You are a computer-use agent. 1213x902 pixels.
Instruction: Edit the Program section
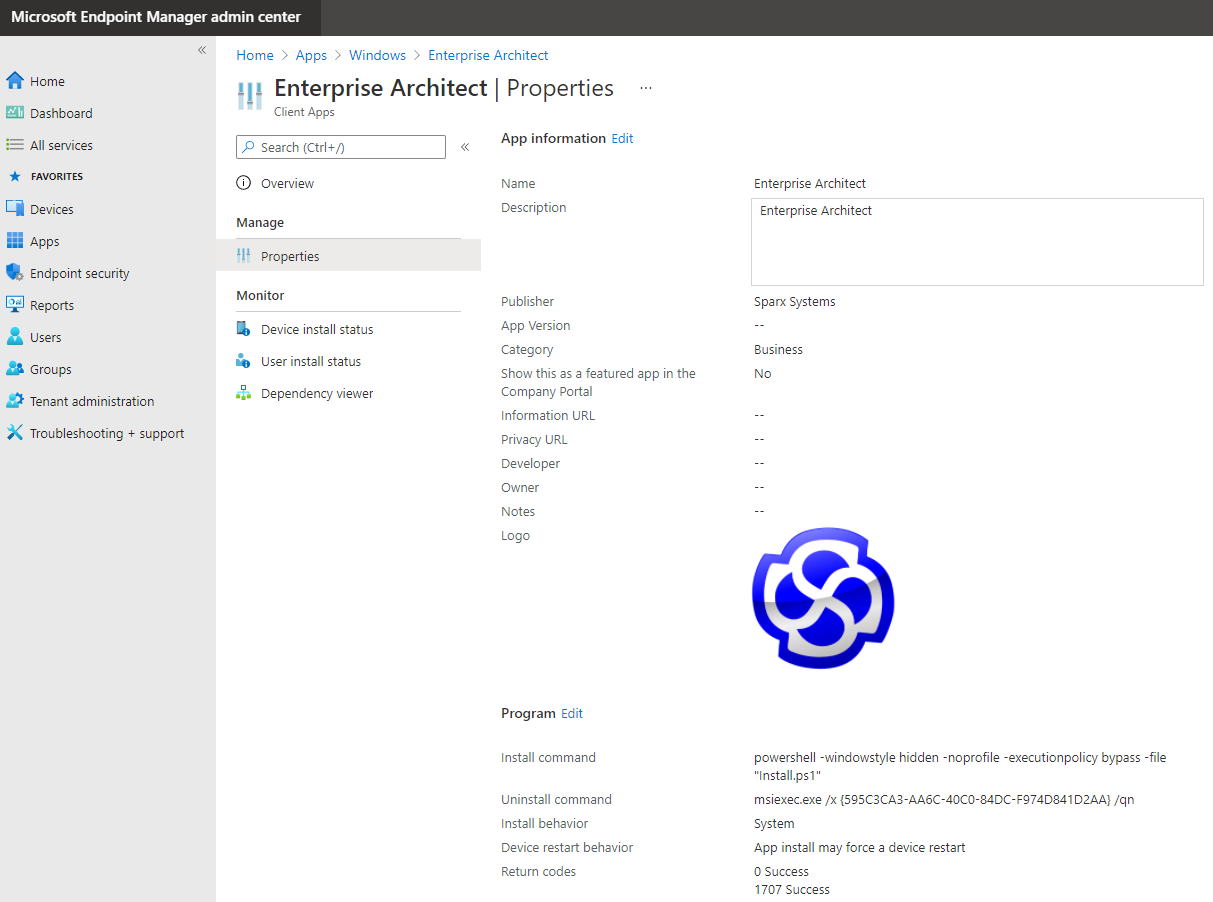572,714
